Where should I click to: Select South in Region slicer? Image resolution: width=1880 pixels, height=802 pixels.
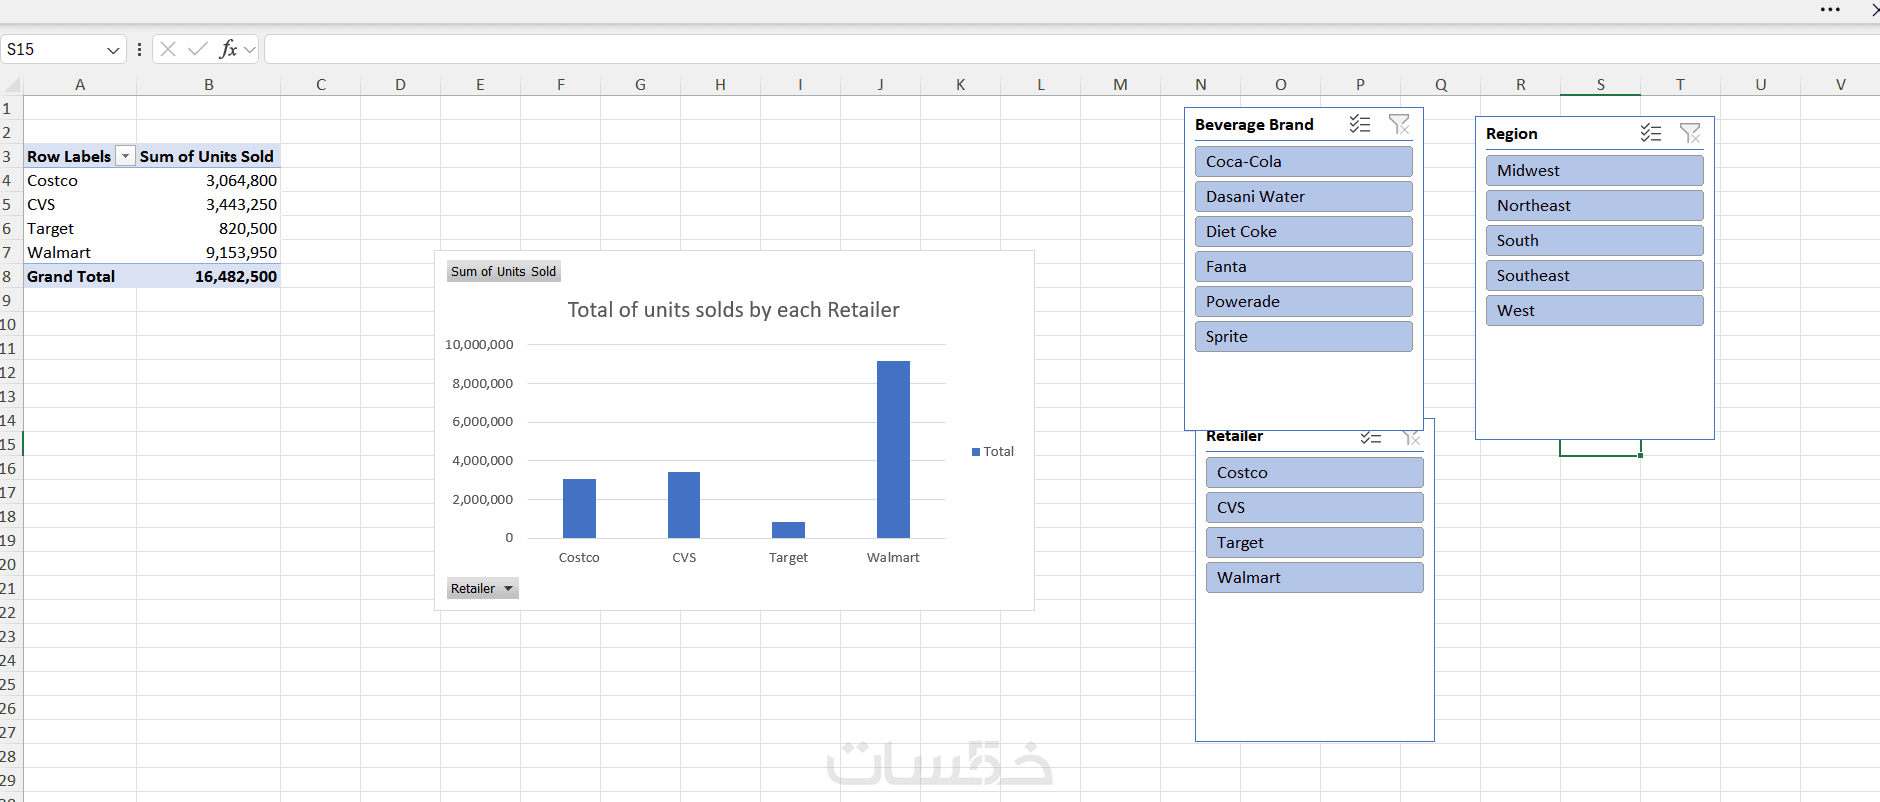coord(1594,240)
